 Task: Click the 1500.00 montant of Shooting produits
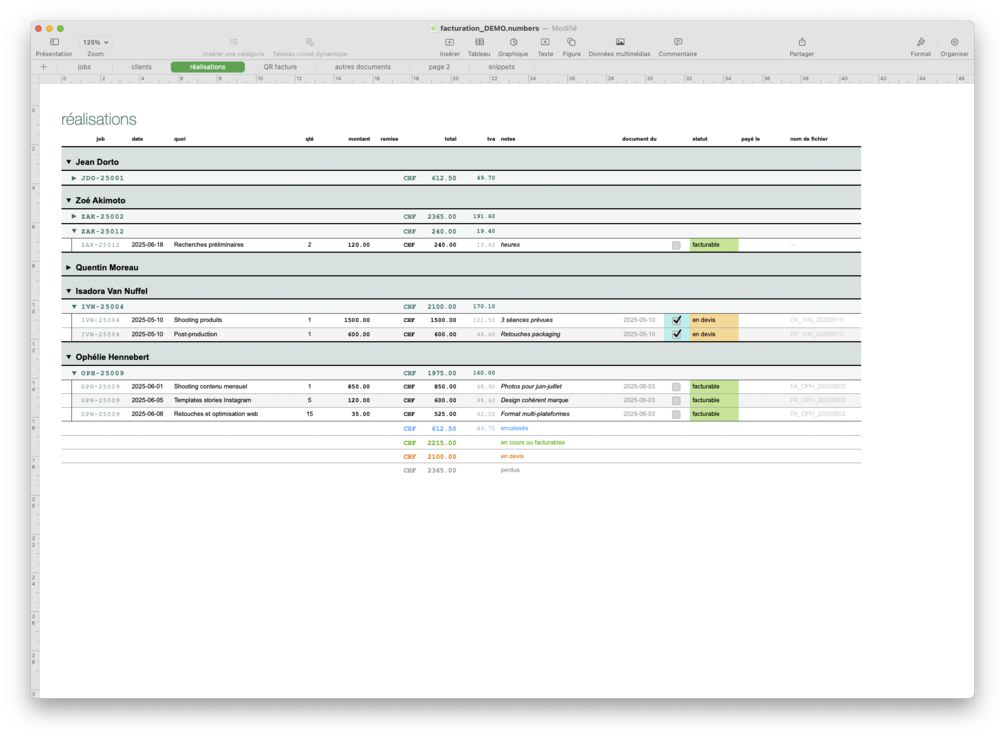357,320
